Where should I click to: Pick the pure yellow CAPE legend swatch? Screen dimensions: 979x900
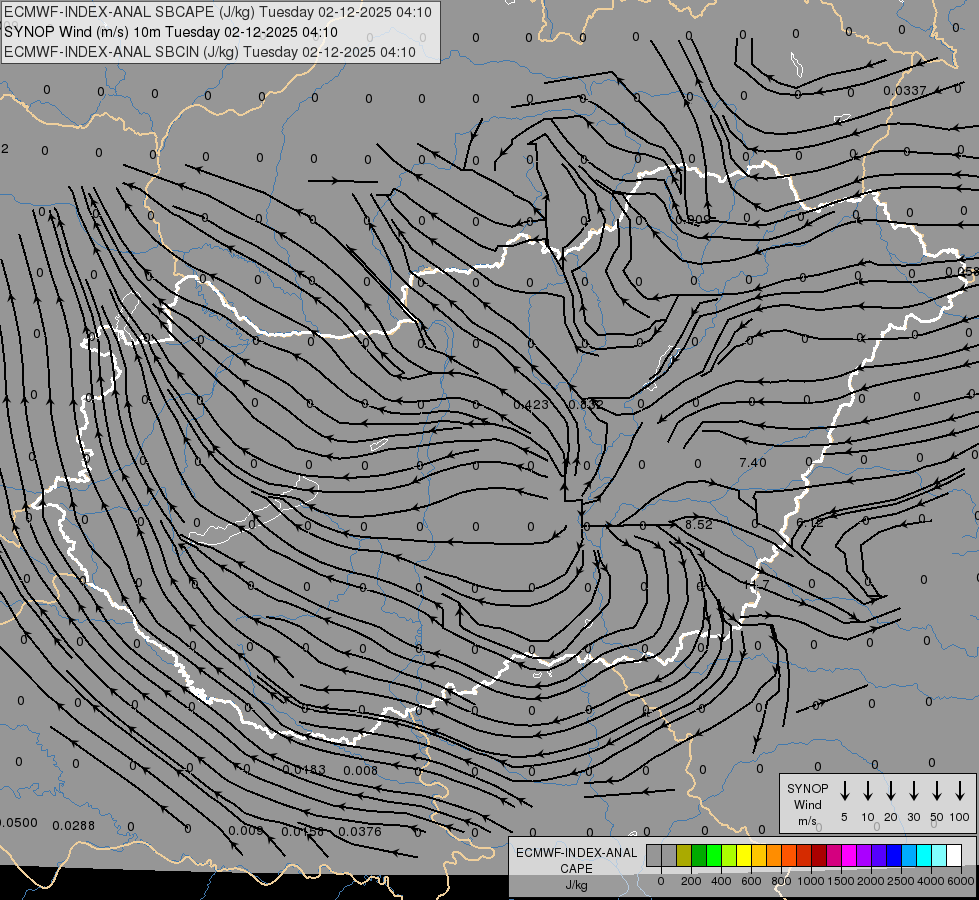pyautogui.click(x=744, y=855)
